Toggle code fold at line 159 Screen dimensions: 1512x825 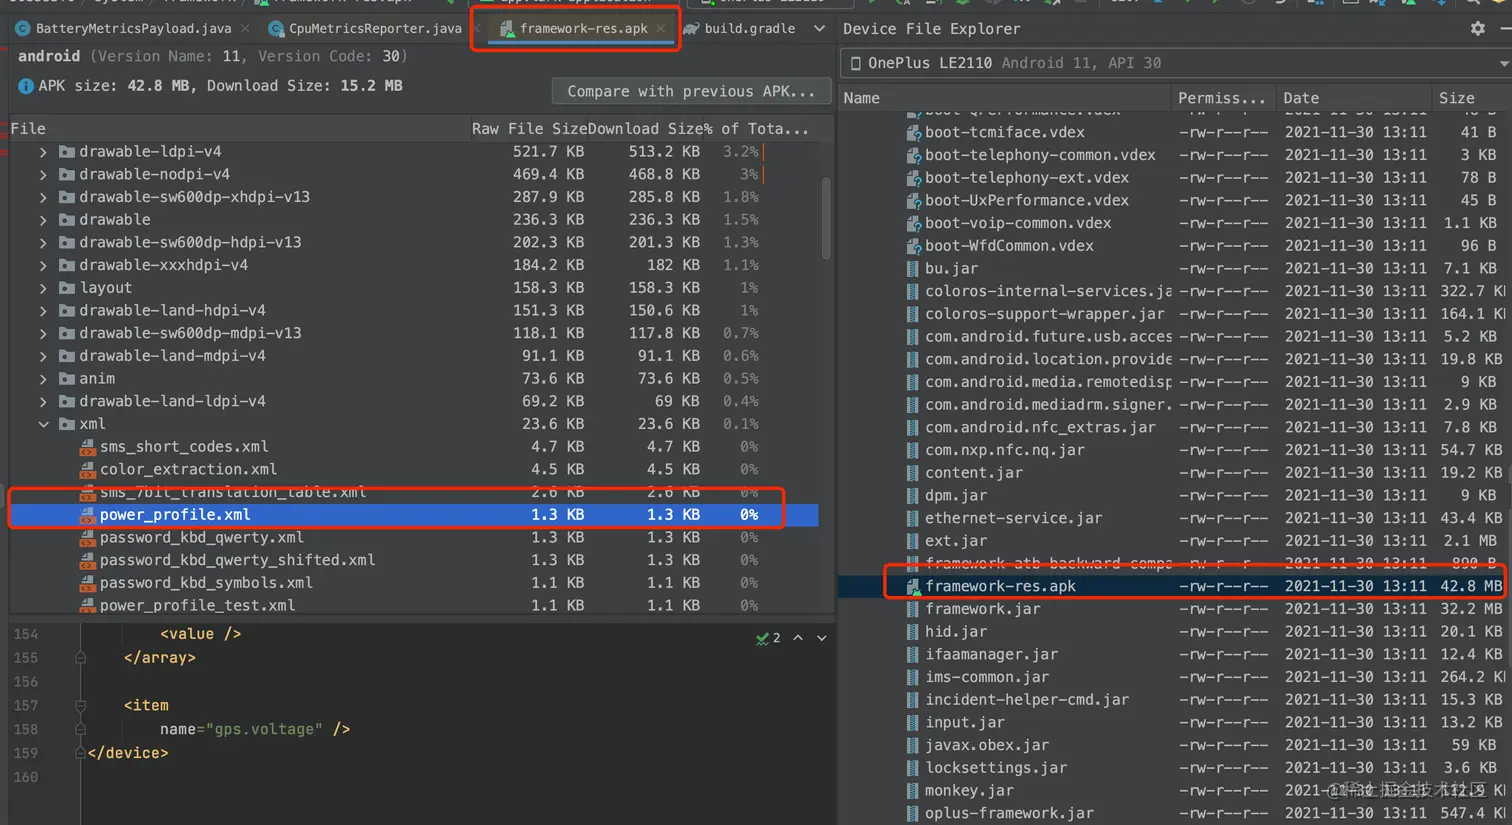point(81,753)
